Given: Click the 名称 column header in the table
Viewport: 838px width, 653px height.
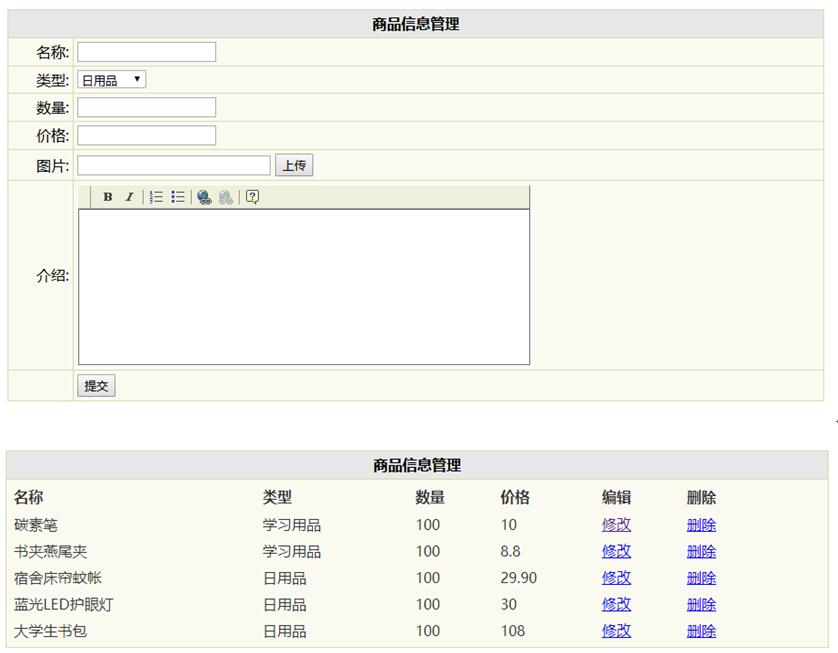Looking at the screenshot, I should (28, 497).
